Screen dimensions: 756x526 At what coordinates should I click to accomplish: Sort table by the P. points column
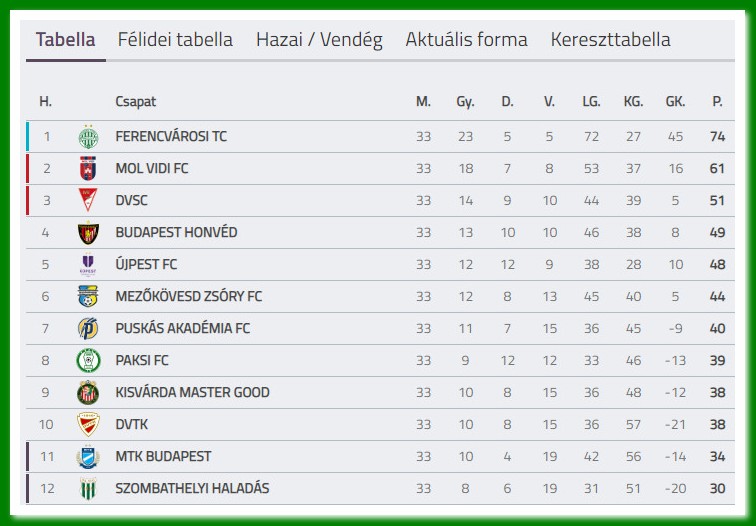(x=717, y=101)
